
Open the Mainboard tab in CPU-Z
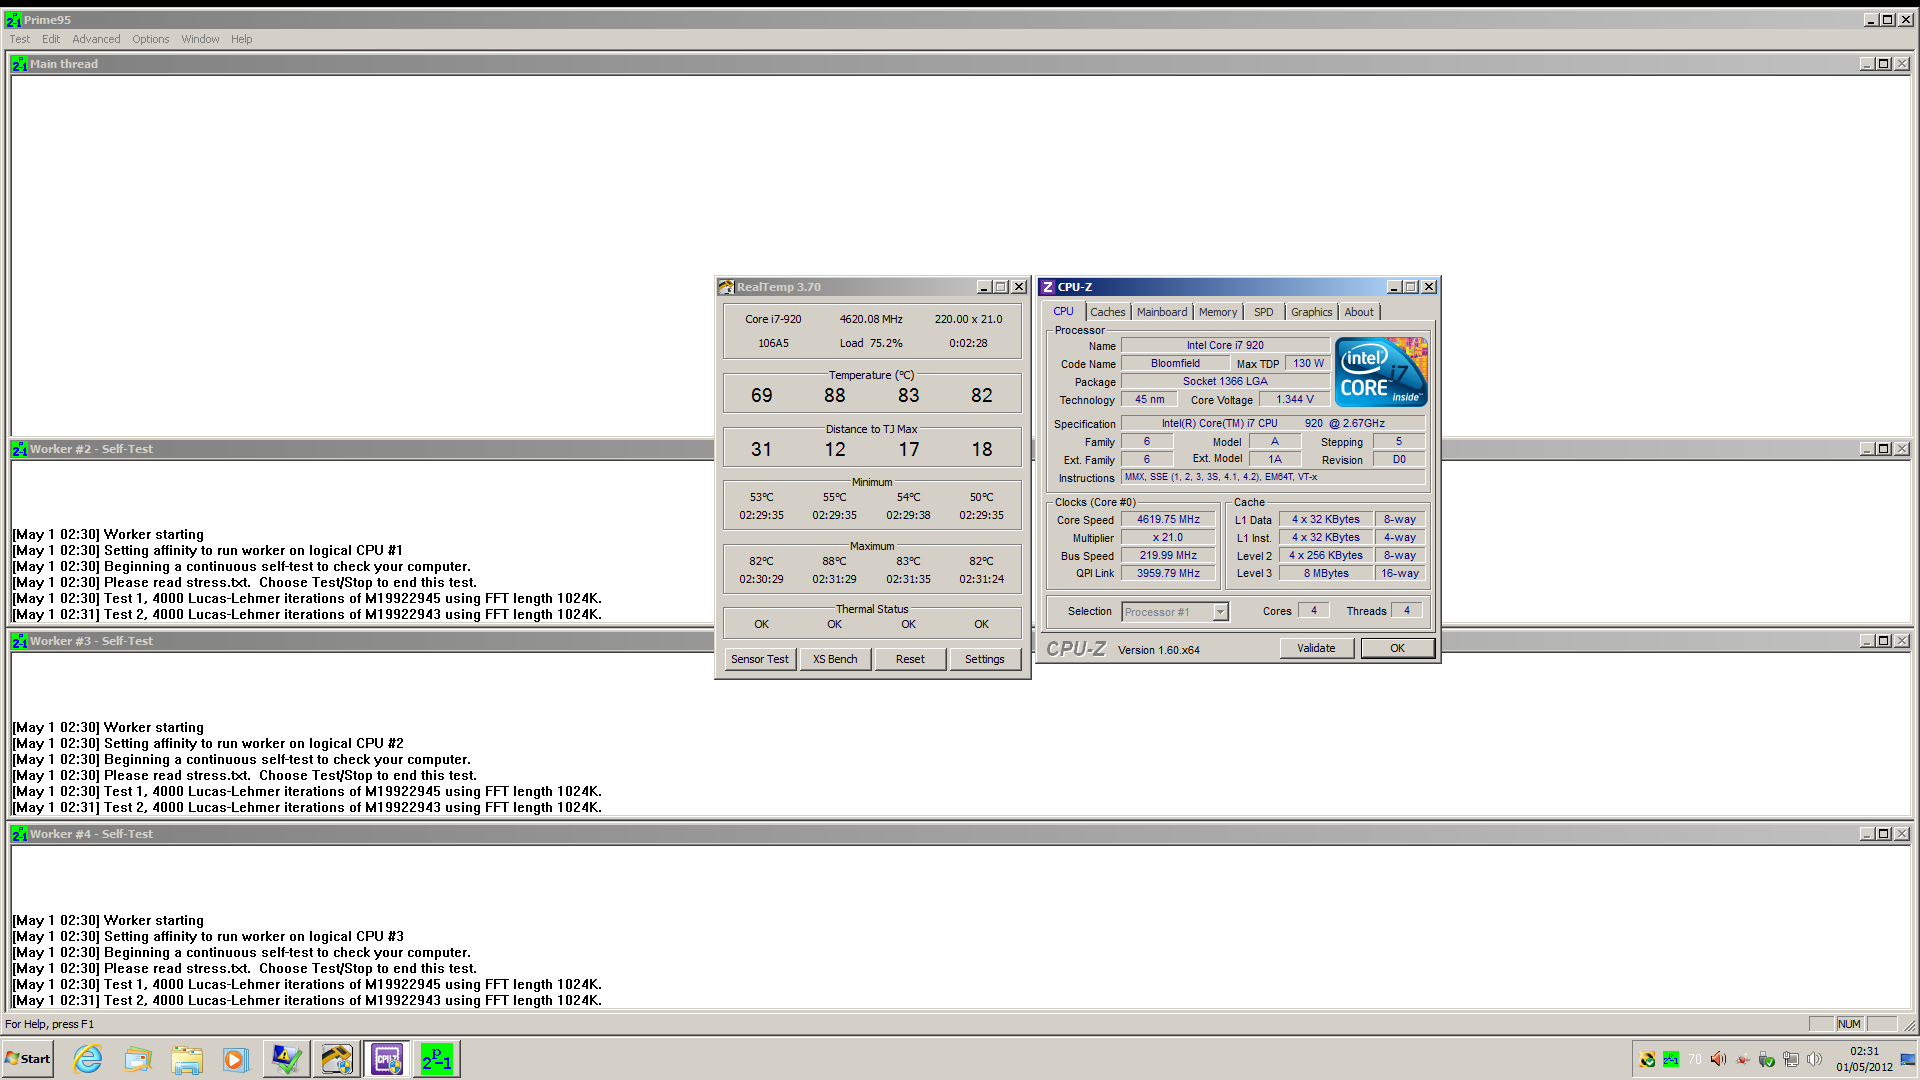(x=1161, y=312)
